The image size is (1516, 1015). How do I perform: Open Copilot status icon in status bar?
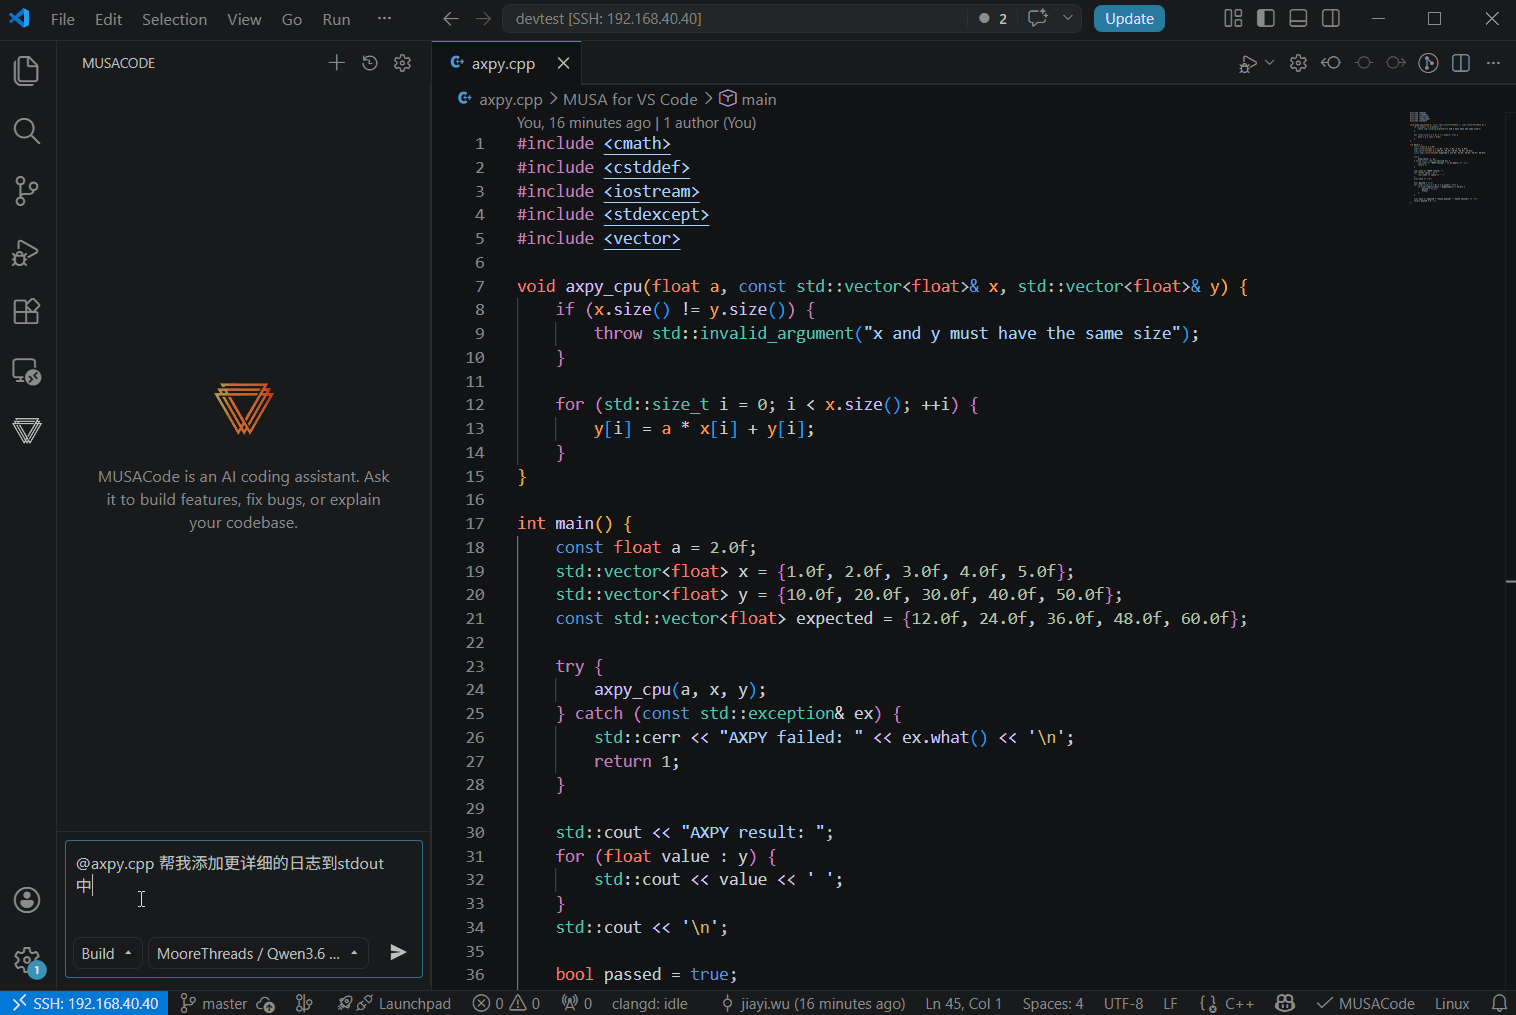click(1285, 1003)
